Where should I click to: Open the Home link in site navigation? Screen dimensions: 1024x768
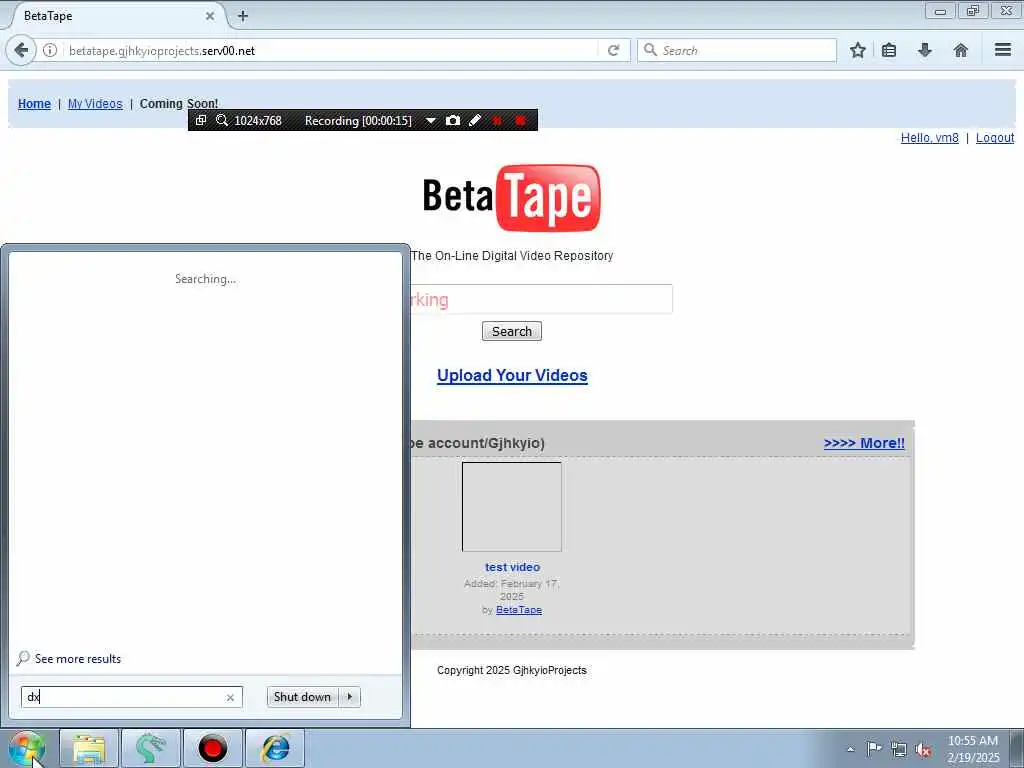pyautogui.click(x=34, y=104)
